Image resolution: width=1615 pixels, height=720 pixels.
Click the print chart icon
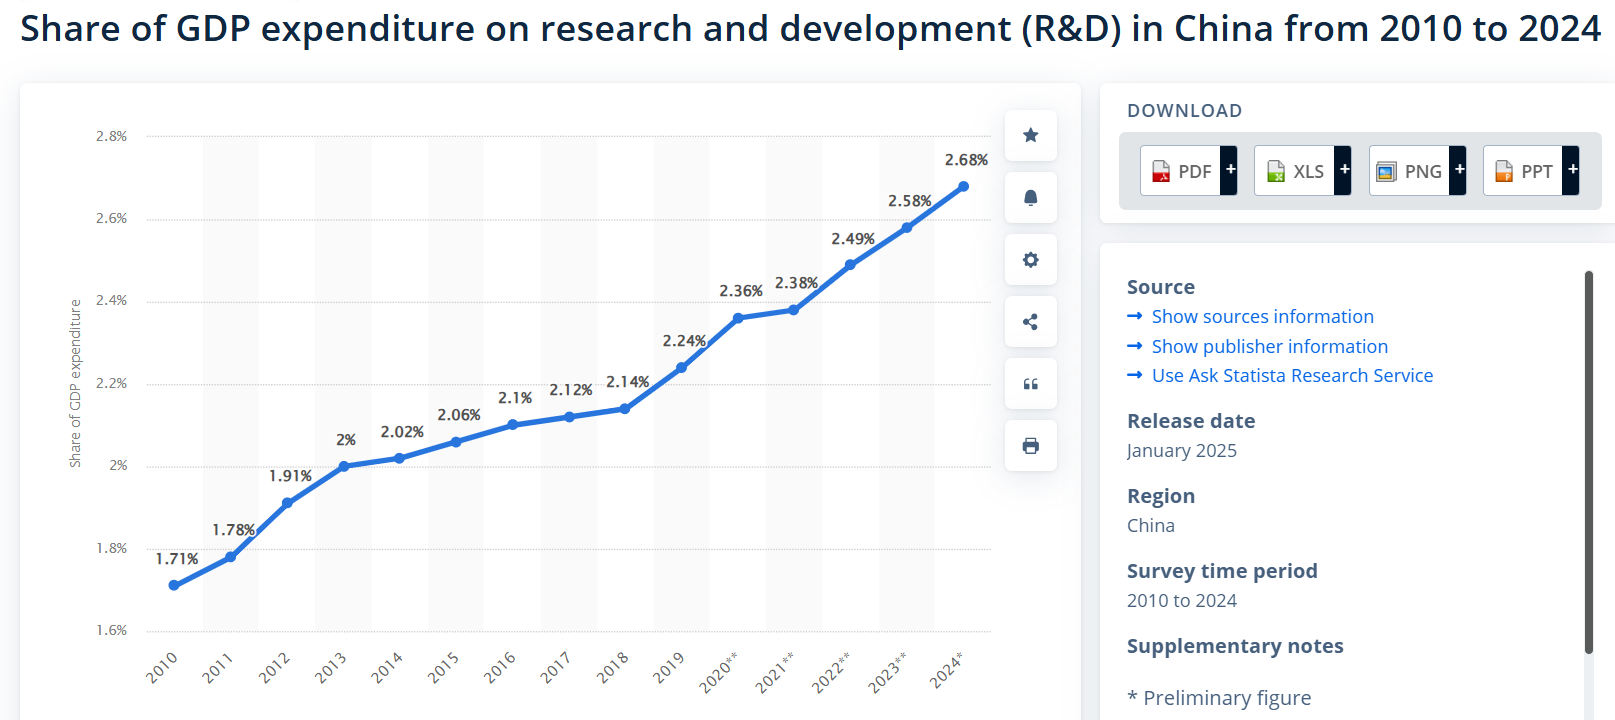coord(1030,446)
